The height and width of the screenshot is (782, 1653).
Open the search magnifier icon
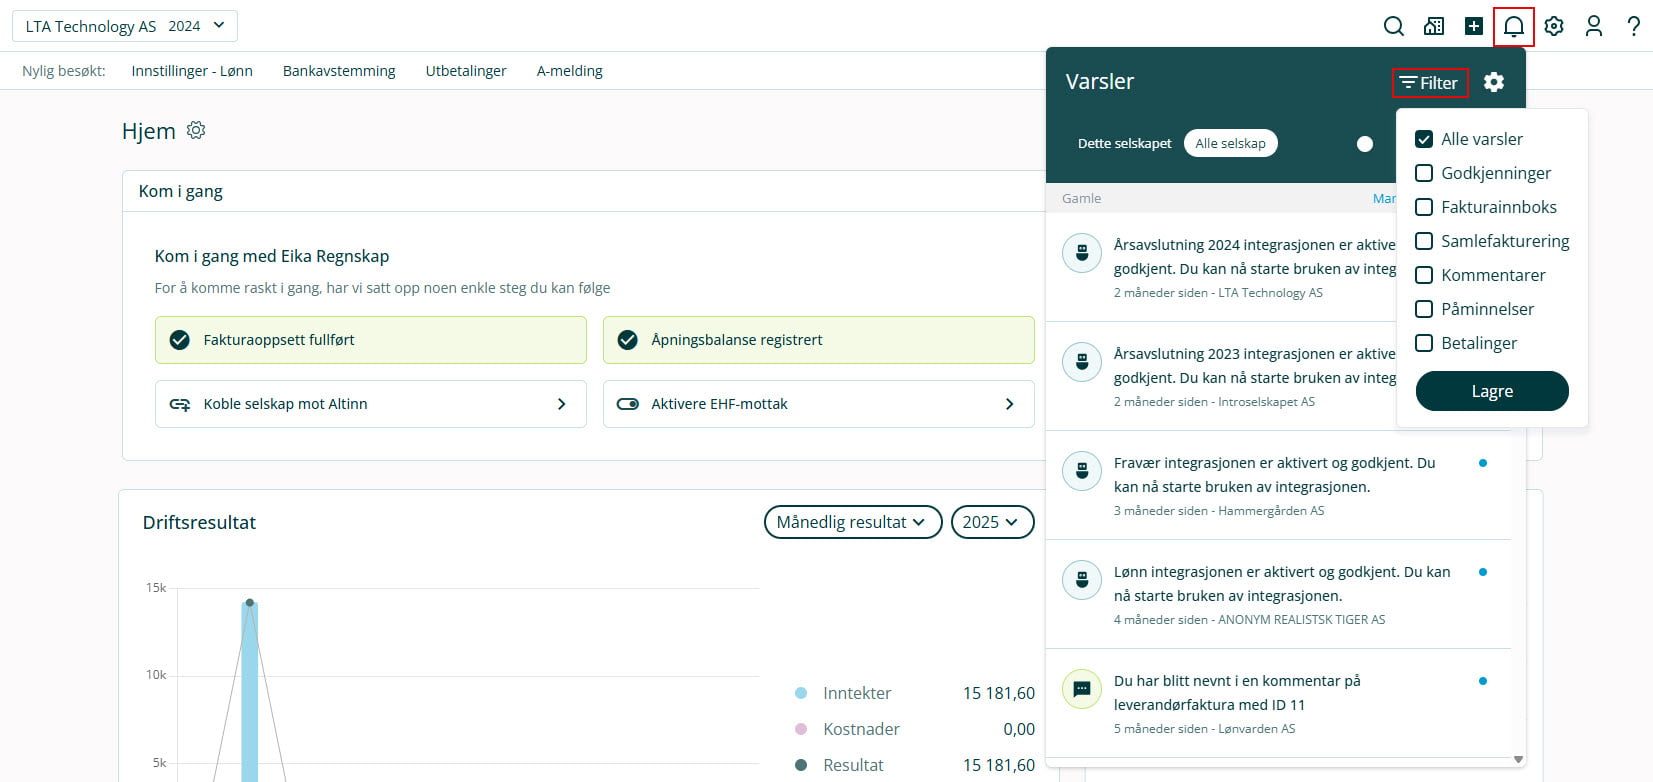click(x=1393, y=26)
